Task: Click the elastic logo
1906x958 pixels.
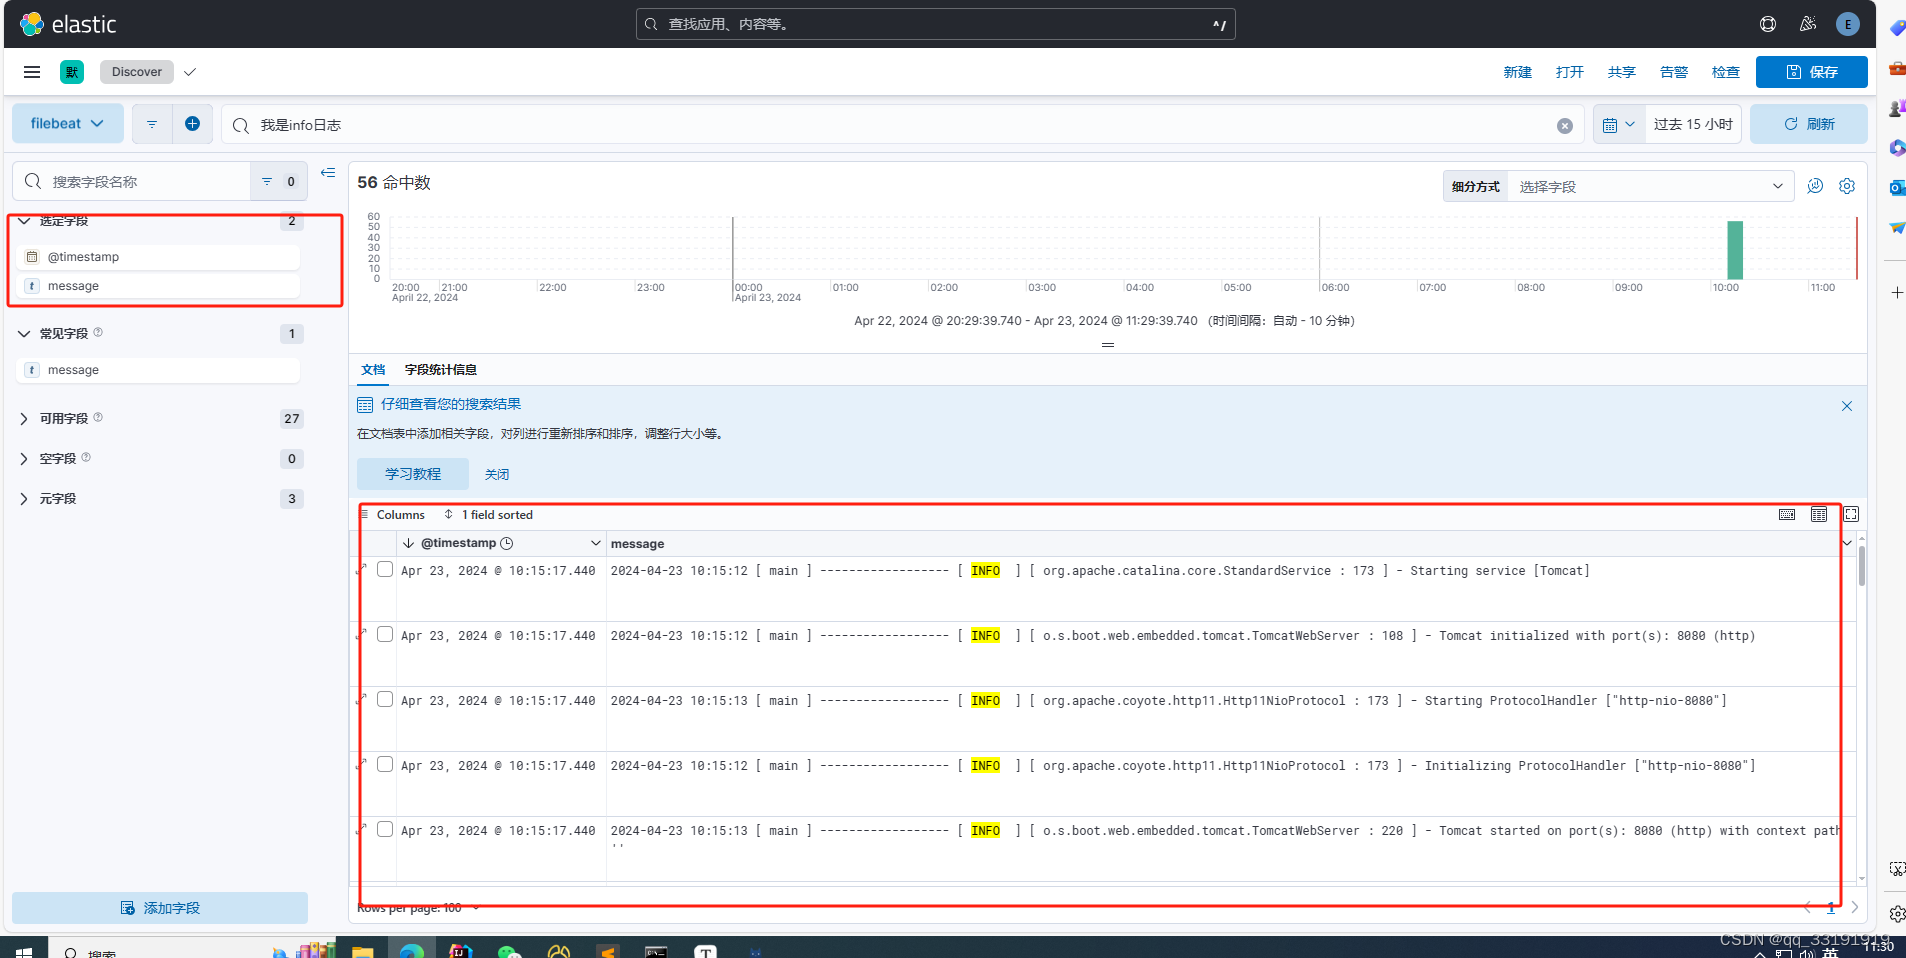Action: [x=68, y=24]
